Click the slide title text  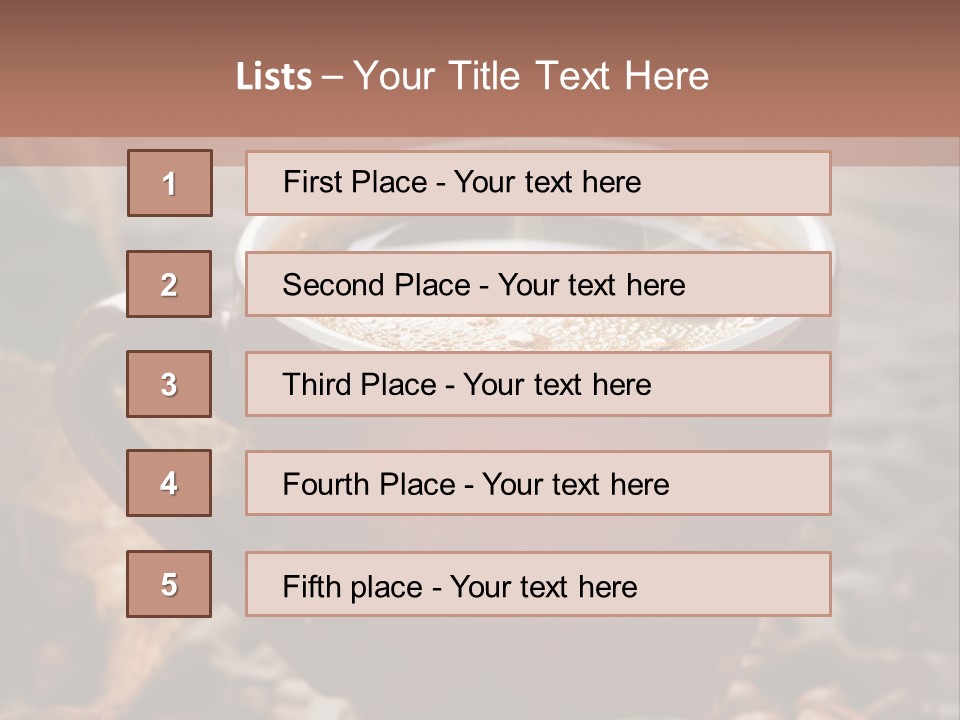click(472, 76)
